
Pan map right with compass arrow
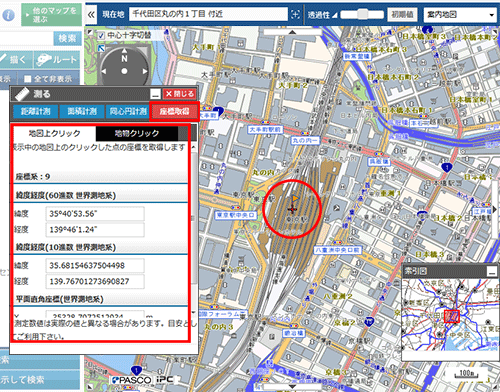click(x=145, y=71)
